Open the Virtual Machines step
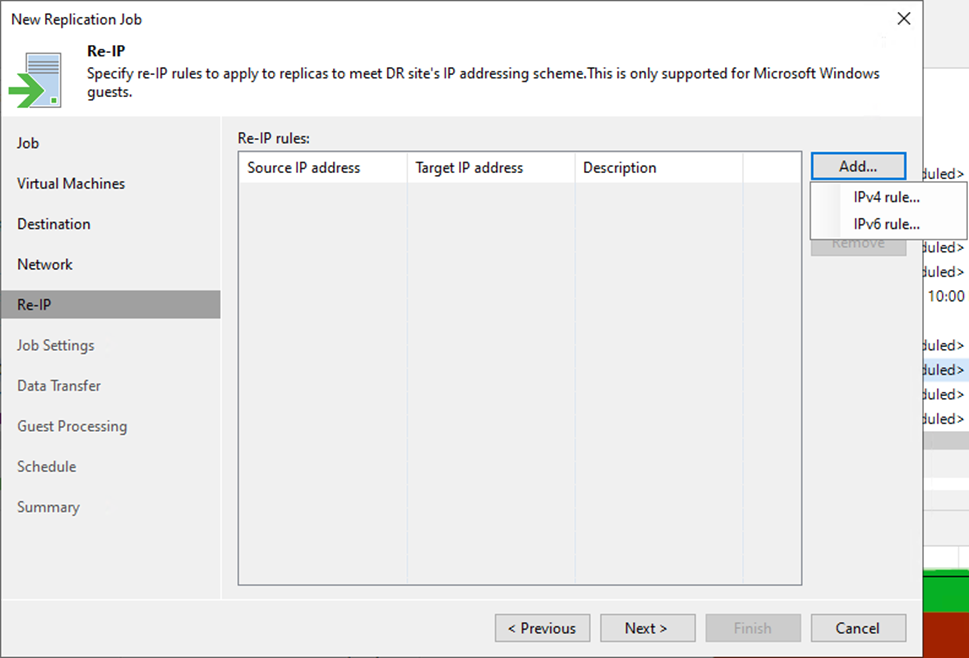969x658 pixels. click(71, 184)
